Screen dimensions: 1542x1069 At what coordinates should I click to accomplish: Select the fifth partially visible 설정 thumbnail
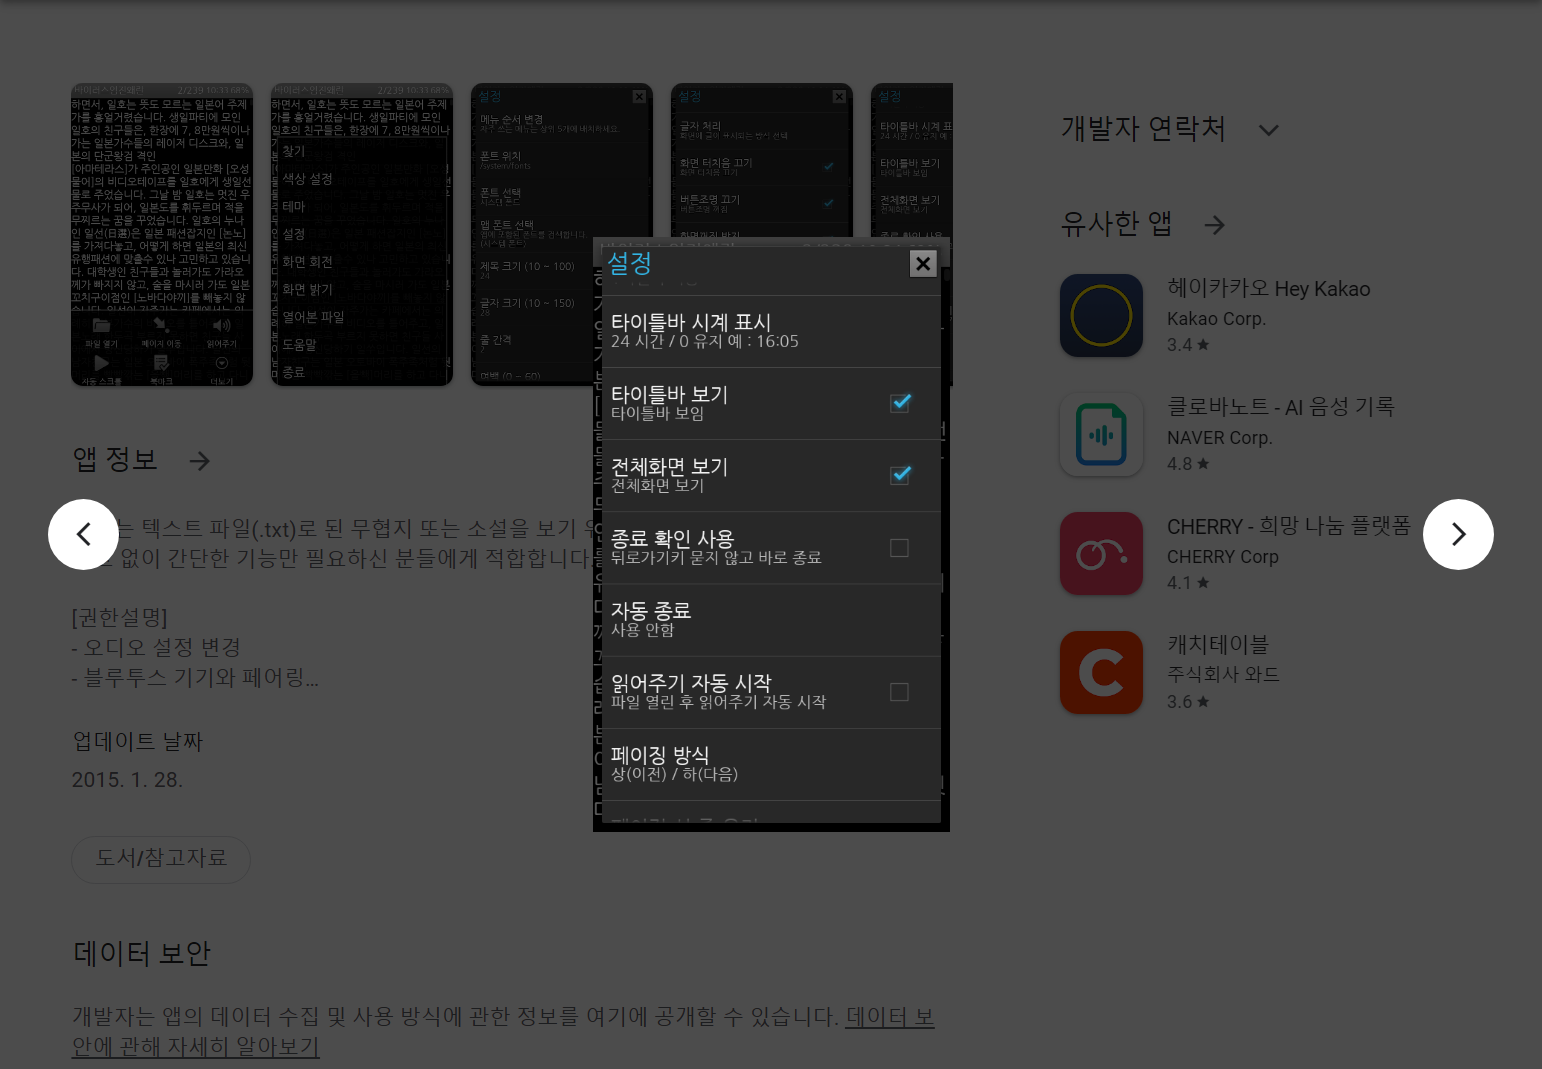coord(912,160)
